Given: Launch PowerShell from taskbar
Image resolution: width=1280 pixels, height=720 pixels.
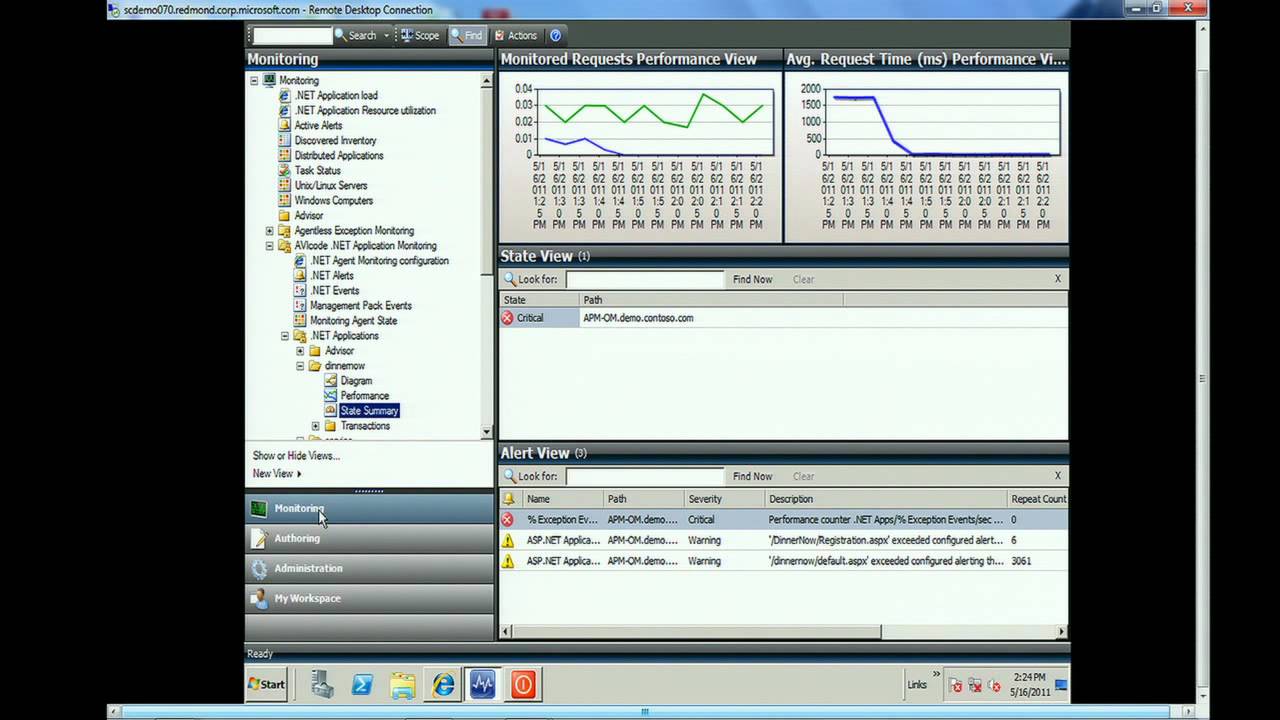Looking at the screenshot, I should [x=362, y=684].
